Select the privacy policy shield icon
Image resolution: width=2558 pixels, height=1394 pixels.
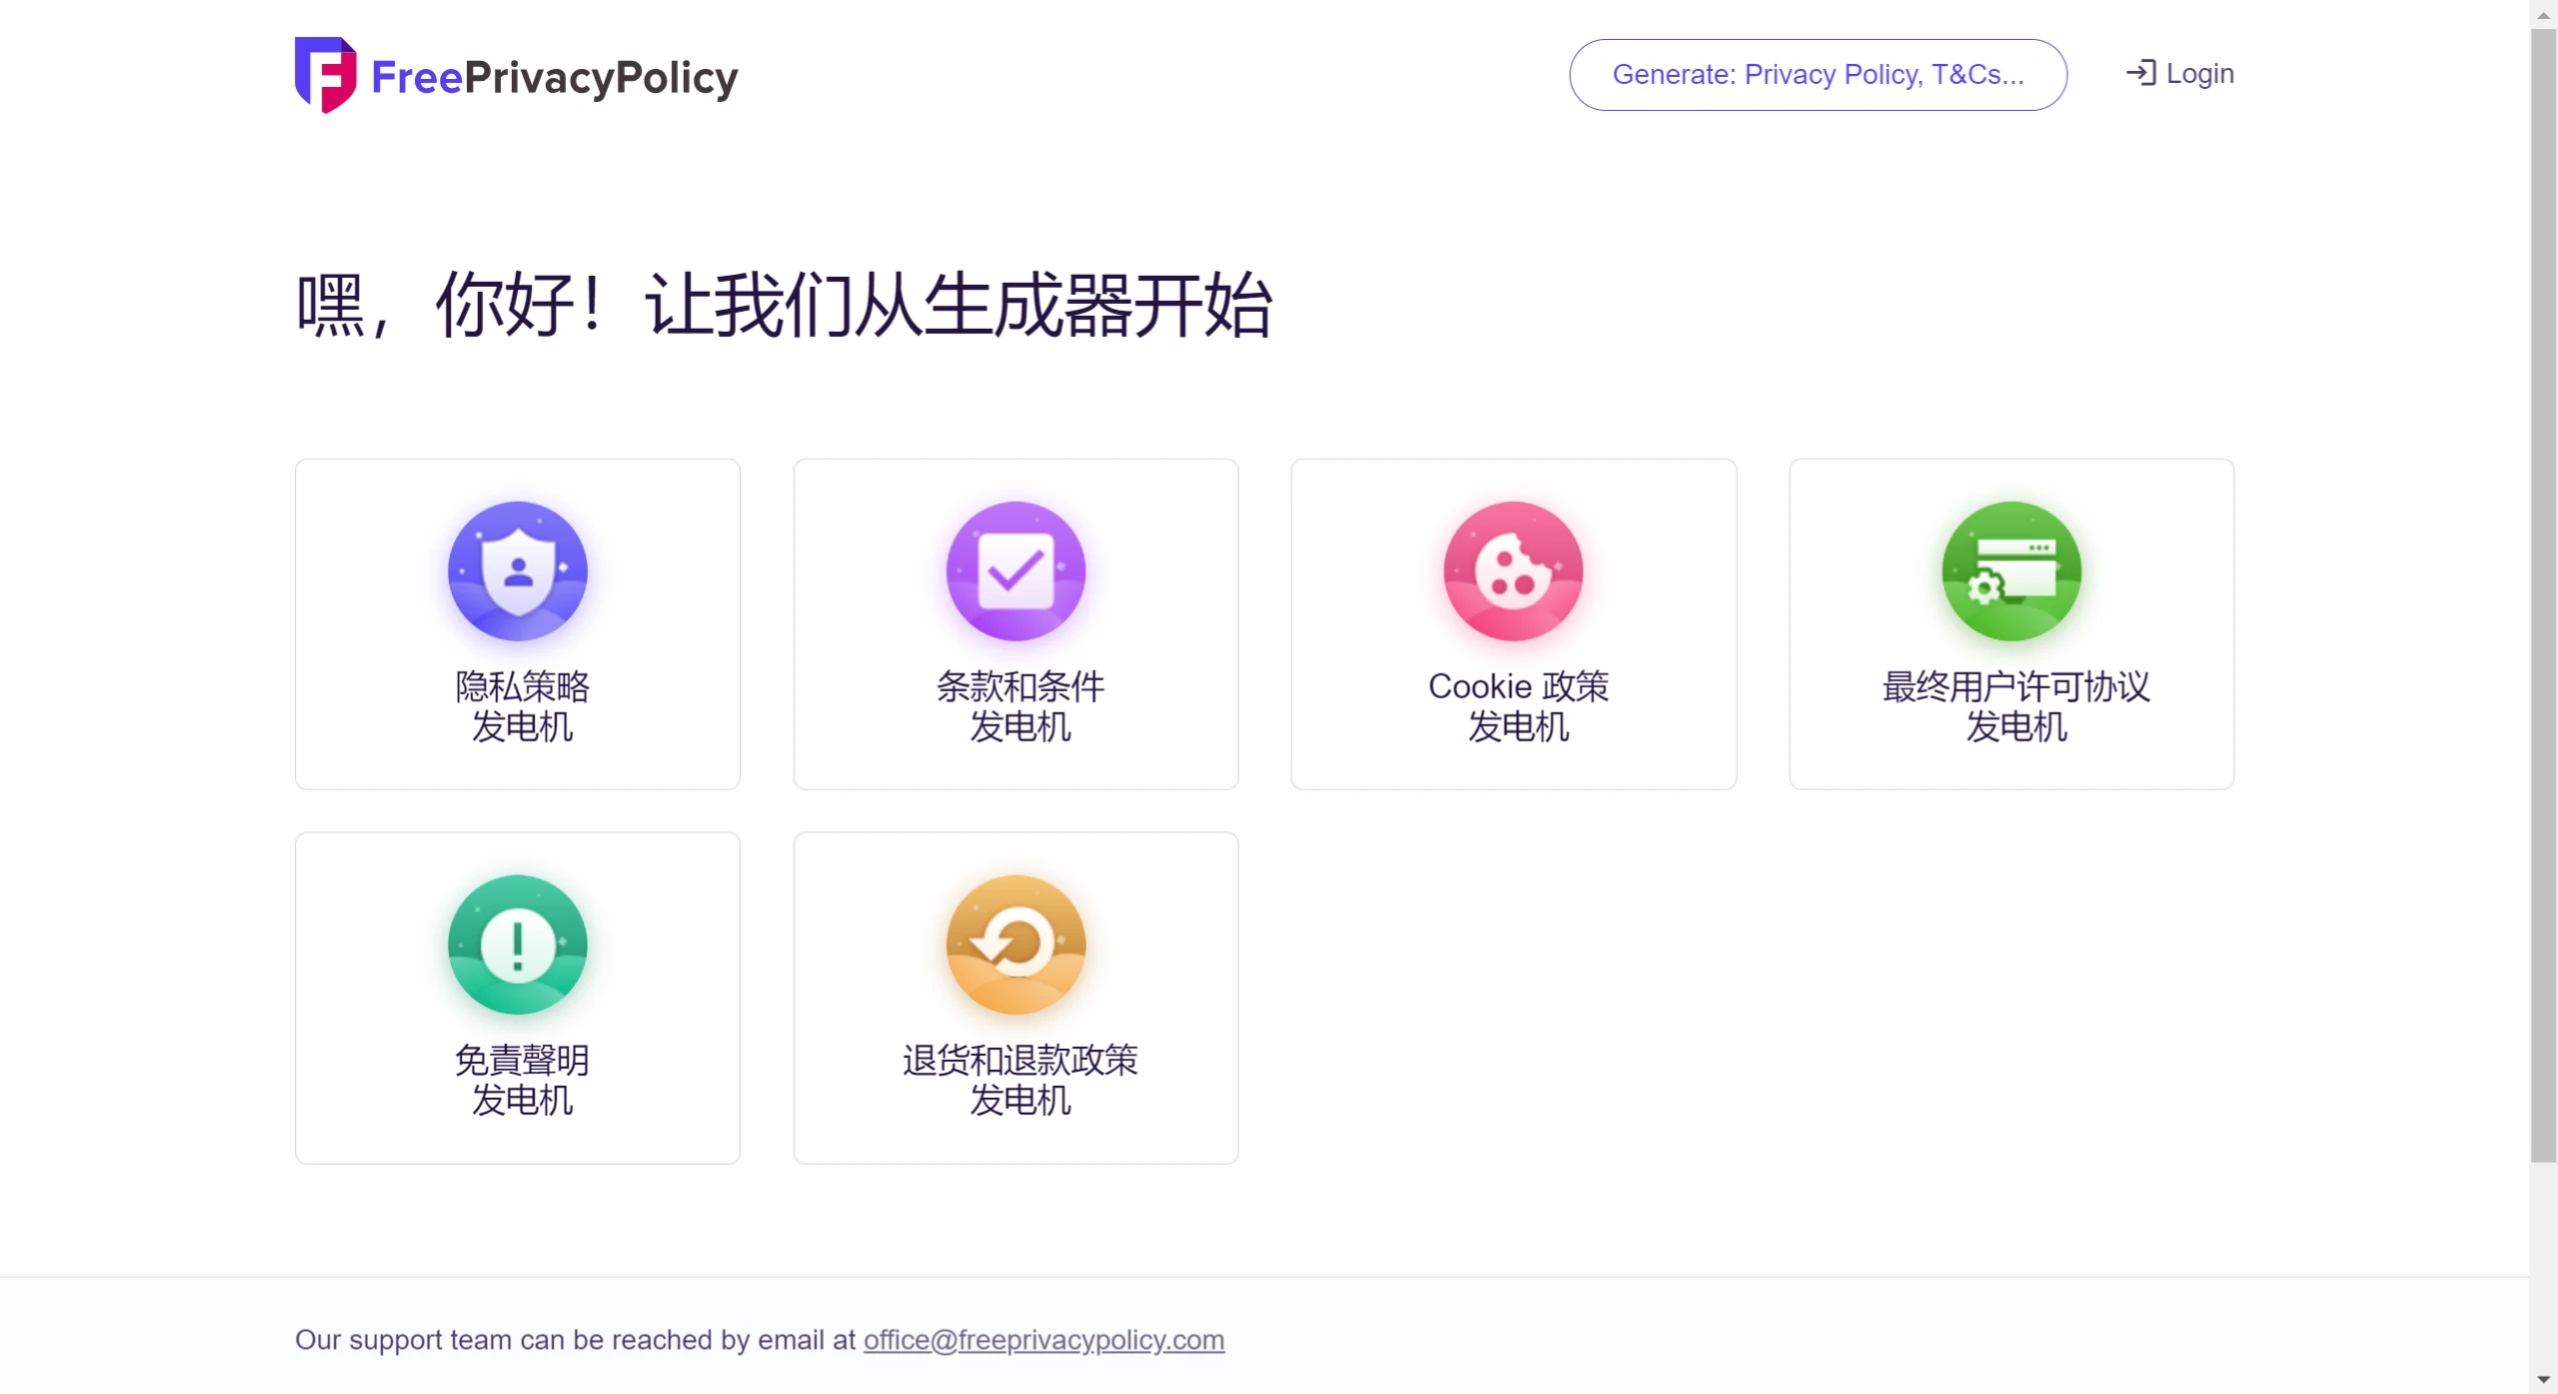click(x=516, y=570)
